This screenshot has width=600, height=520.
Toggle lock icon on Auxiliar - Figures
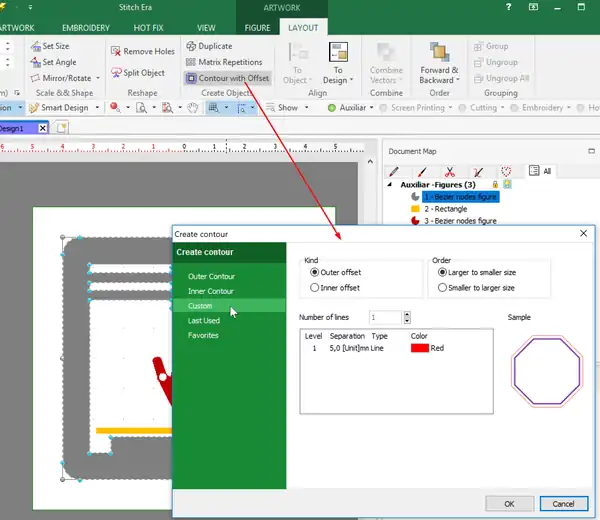(493, 185)
